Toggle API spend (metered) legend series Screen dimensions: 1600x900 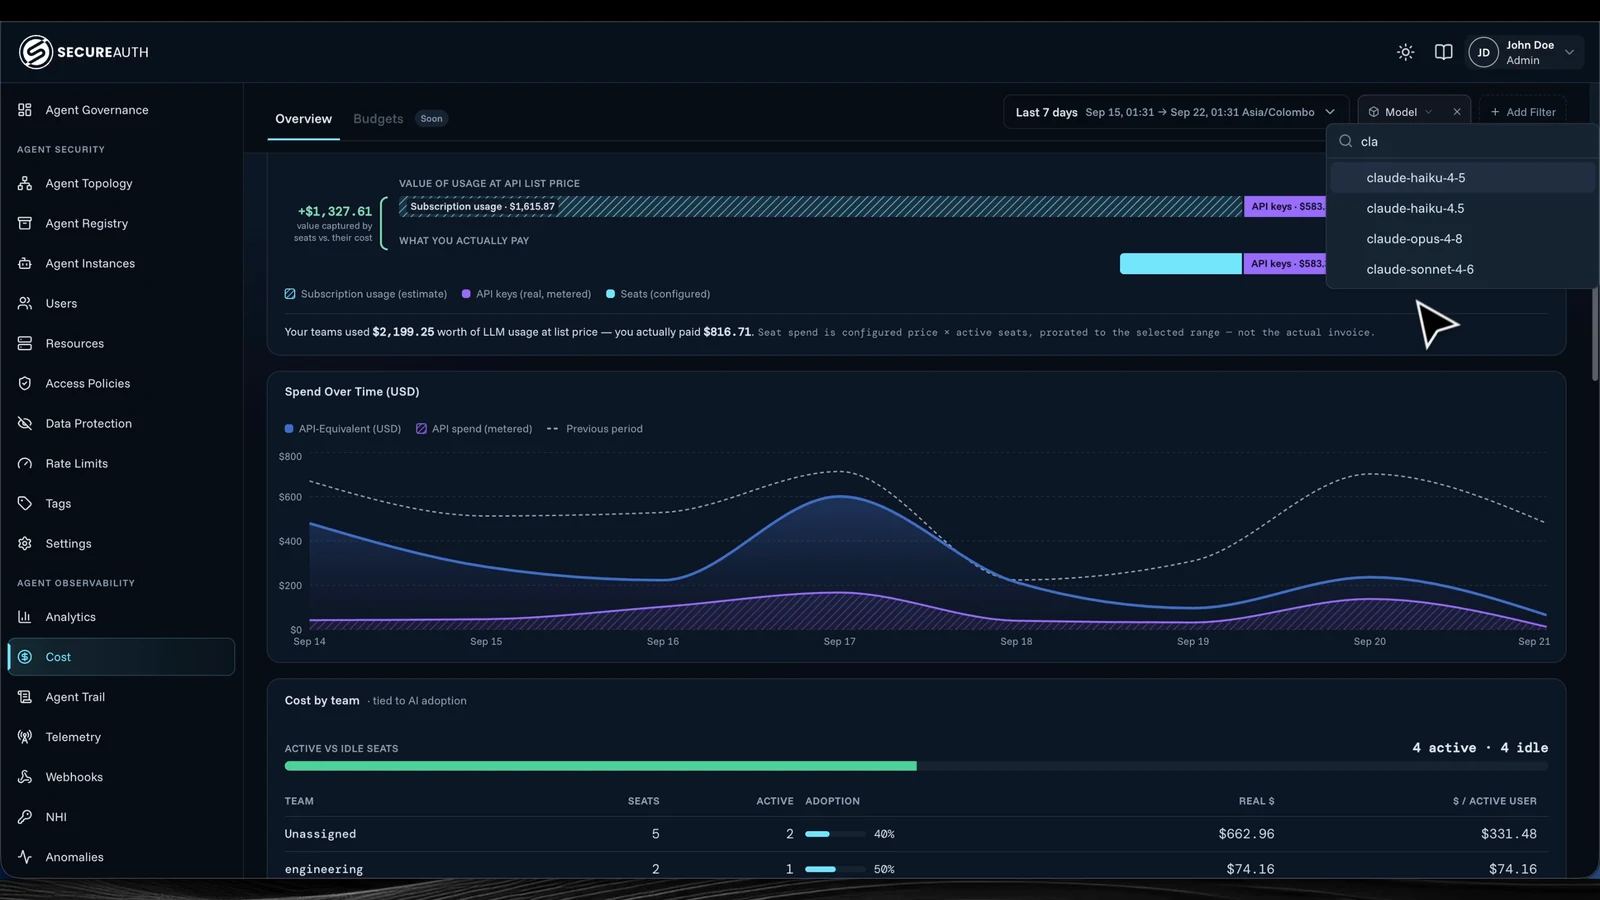tap(474, 429)
